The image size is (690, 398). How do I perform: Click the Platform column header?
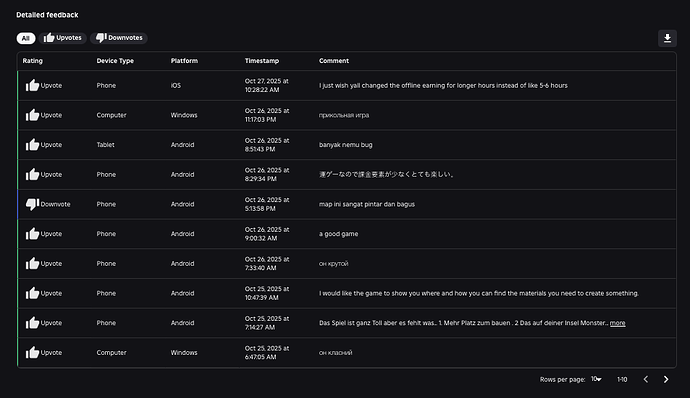click(184, 61)
